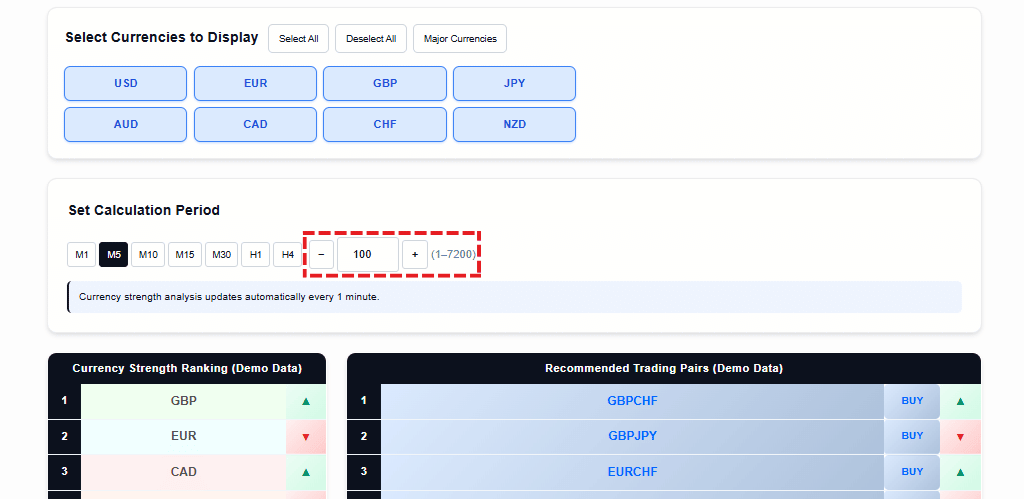Click the BUY button for GBPCHF
1024x499 pixels.
click(x=912, y=401)
